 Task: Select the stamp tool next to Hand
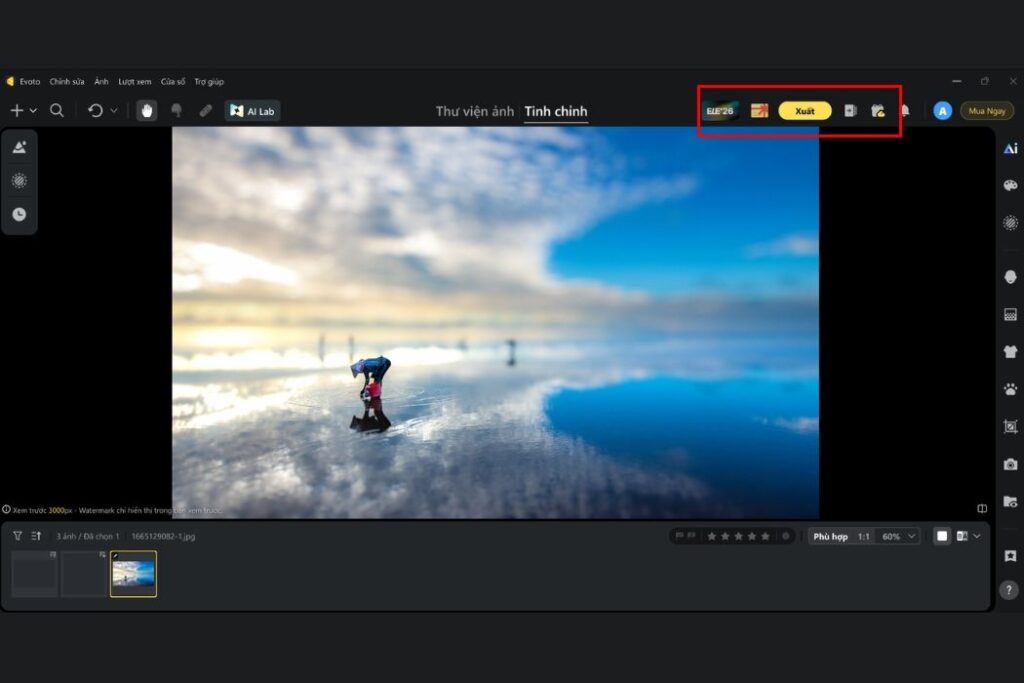coord(176,111)
